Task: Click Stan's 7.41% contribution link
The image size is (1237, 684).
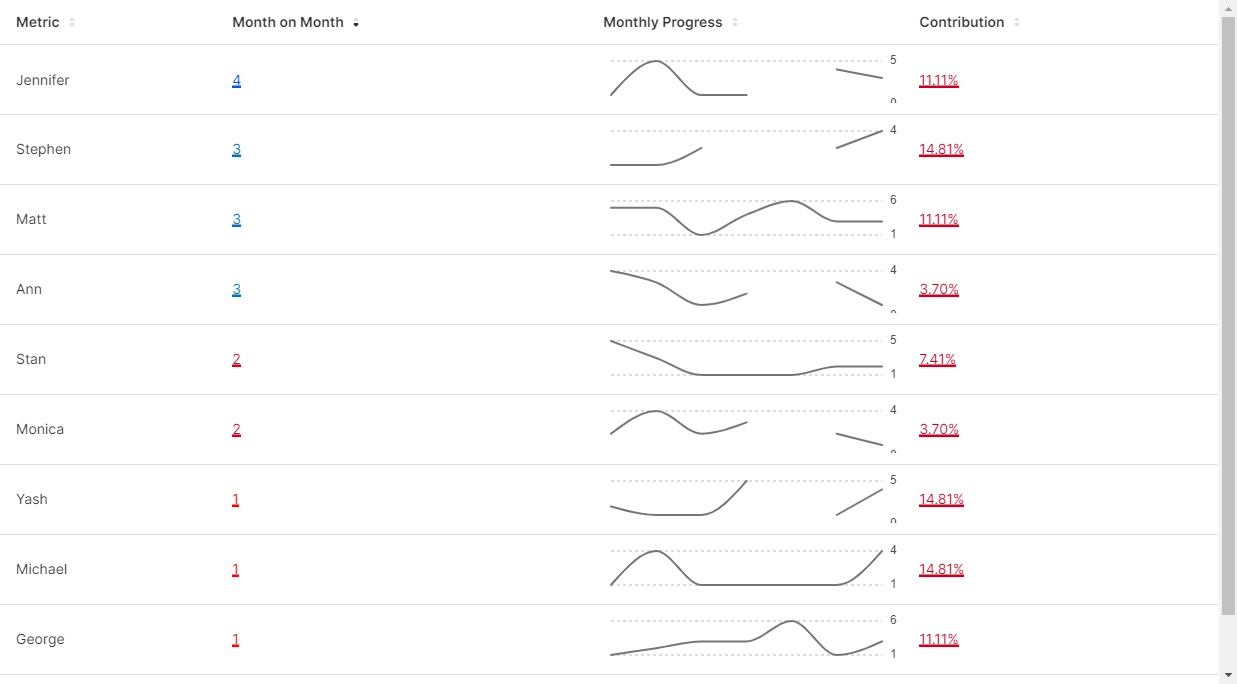Action: 937,359
